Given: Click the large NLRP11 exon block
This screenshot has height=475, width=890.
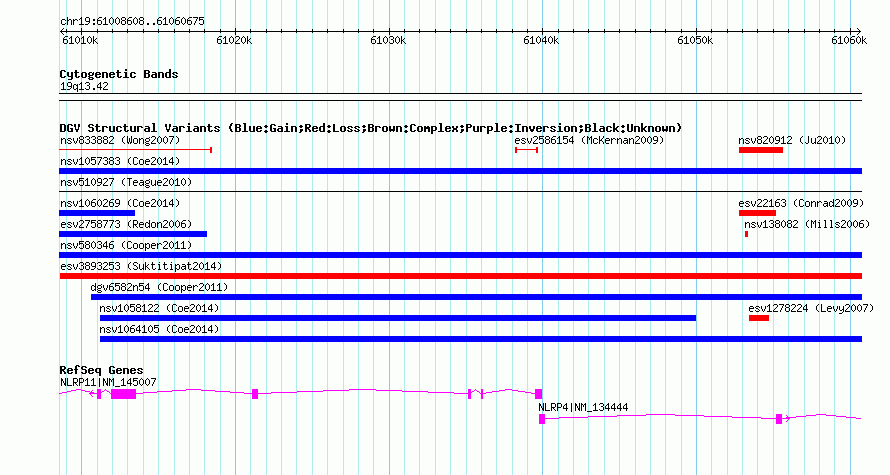Looking at the screenshot, I should [x=123, y=394].
